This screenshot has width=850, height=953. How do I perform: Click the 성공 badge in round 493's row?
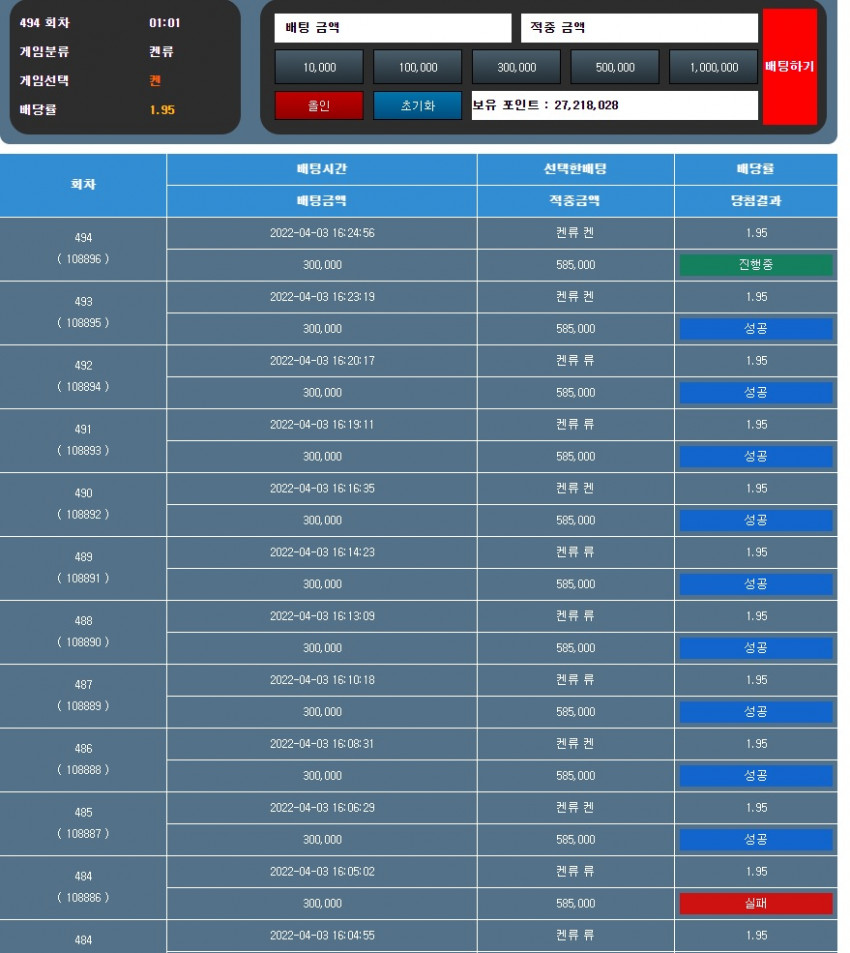click(756, 329)
